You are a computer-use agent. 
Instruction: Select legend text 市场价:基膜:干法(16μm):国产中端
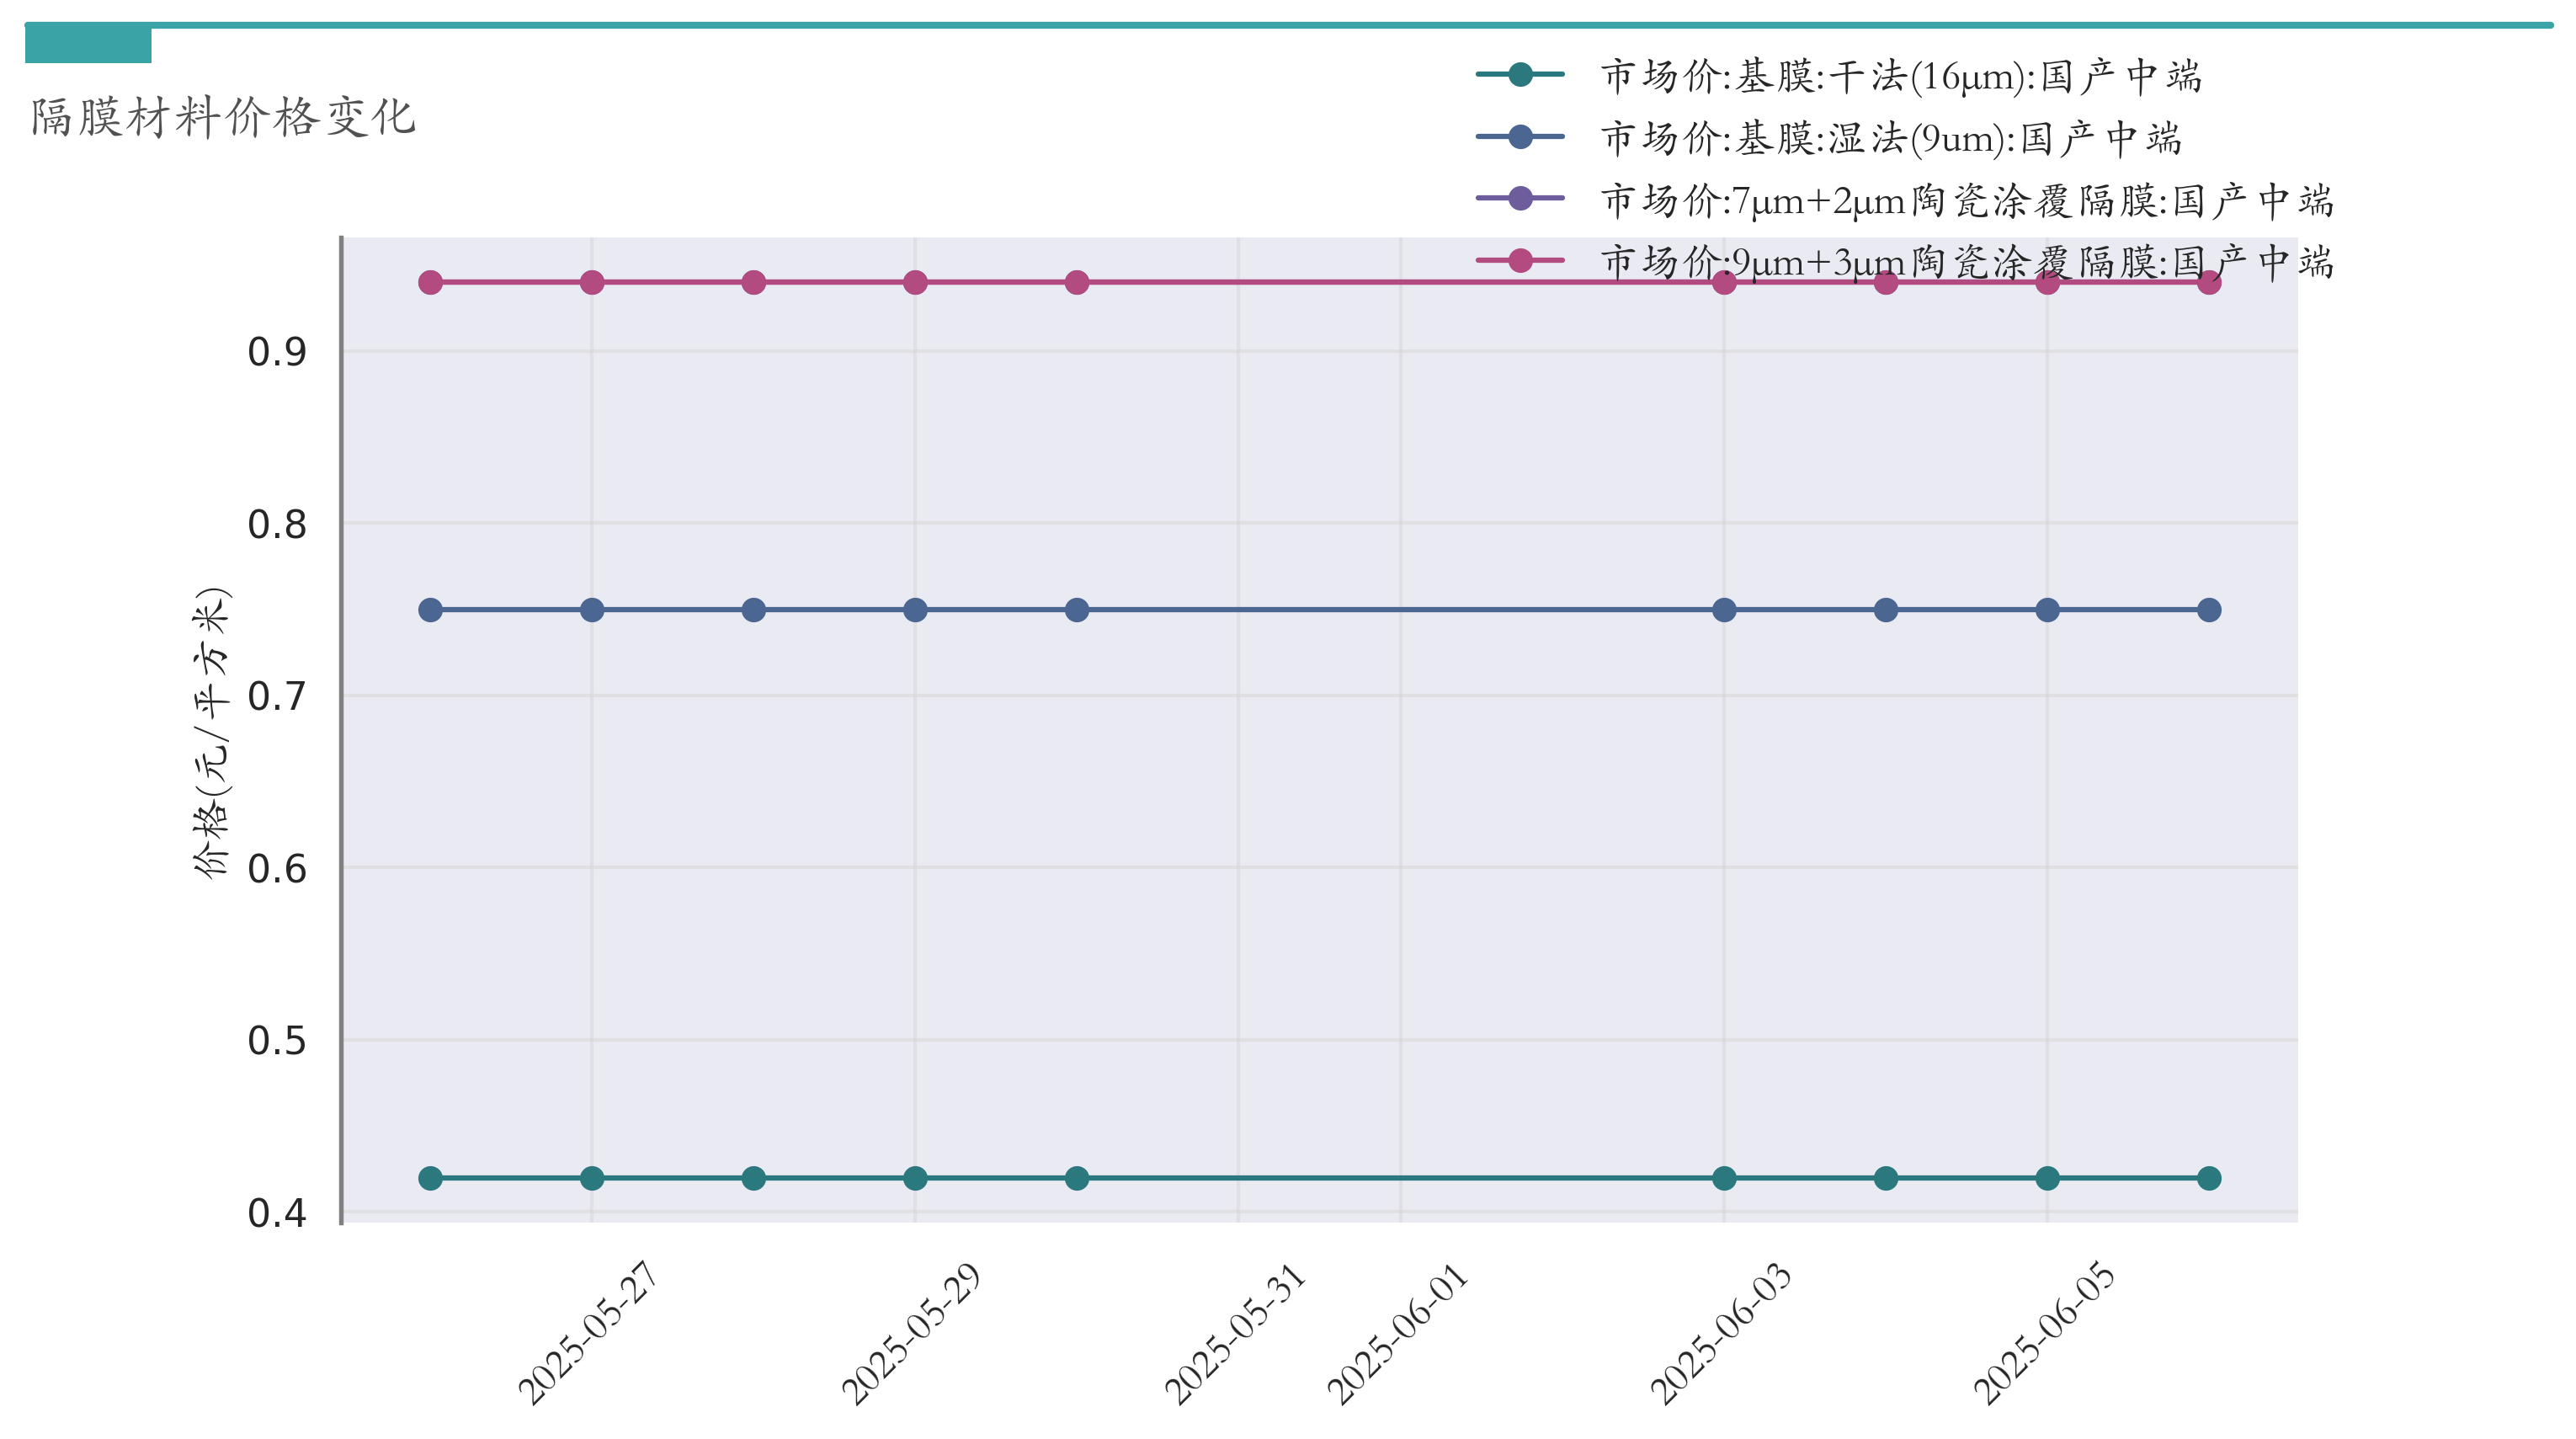[x=1900, y=76]
